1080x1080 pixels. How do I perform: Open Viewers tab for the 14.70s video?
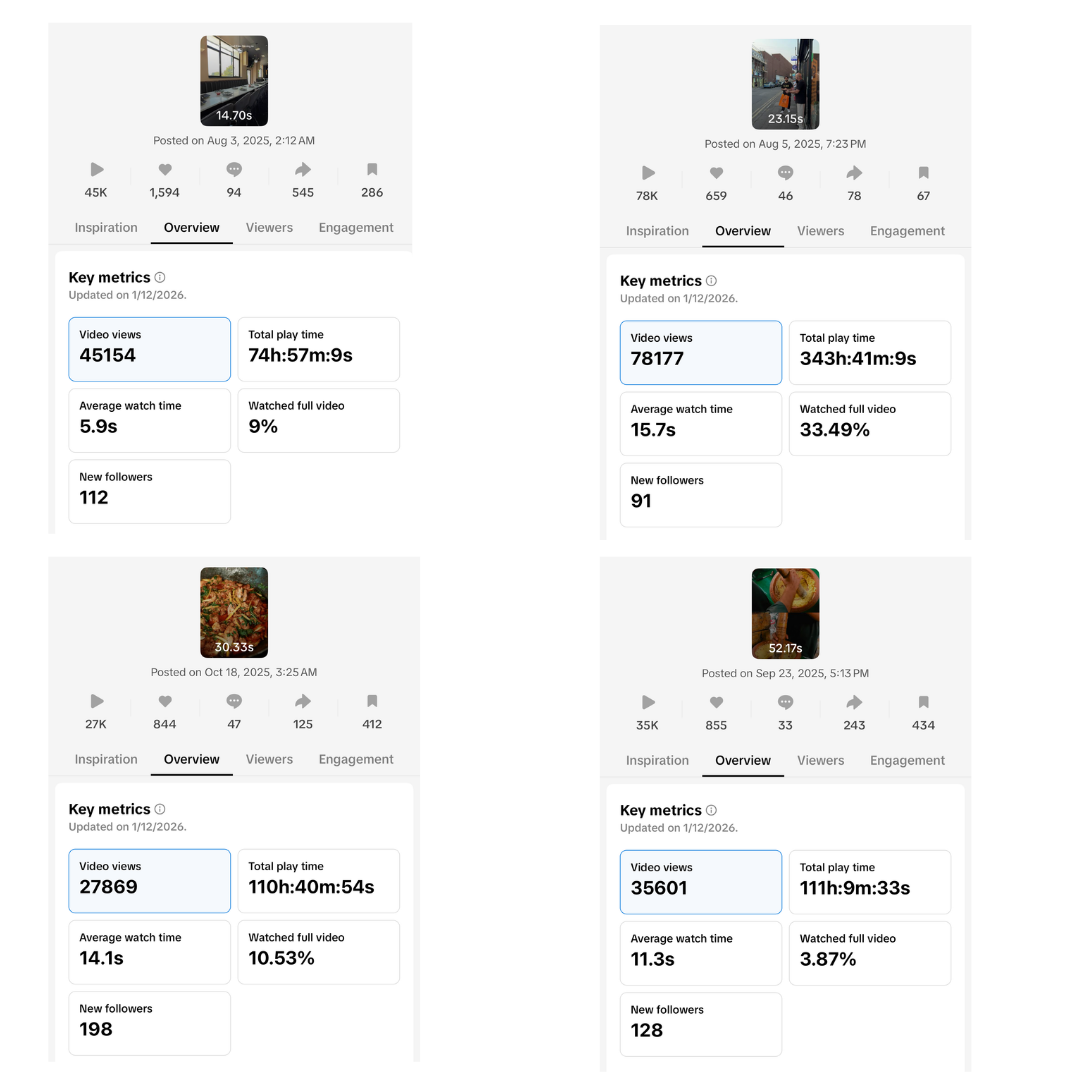point(269,228)
